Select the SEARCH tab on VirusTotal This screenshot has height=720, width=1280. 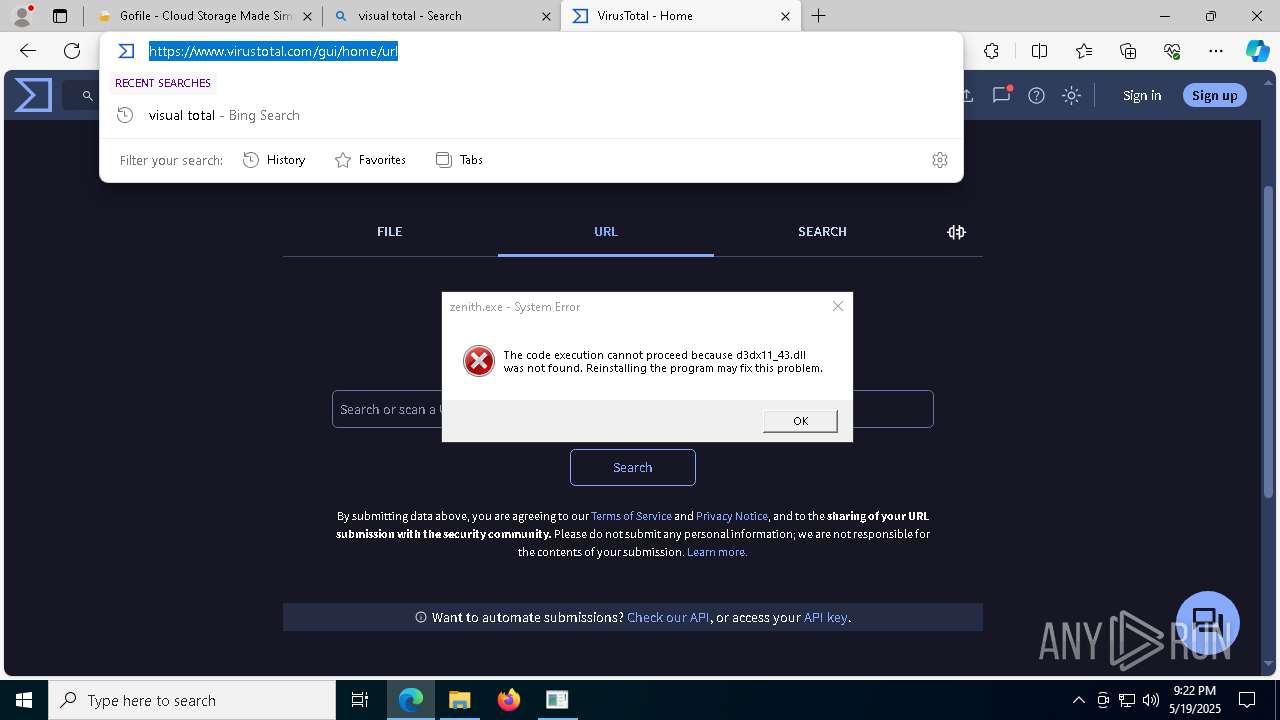822,231
